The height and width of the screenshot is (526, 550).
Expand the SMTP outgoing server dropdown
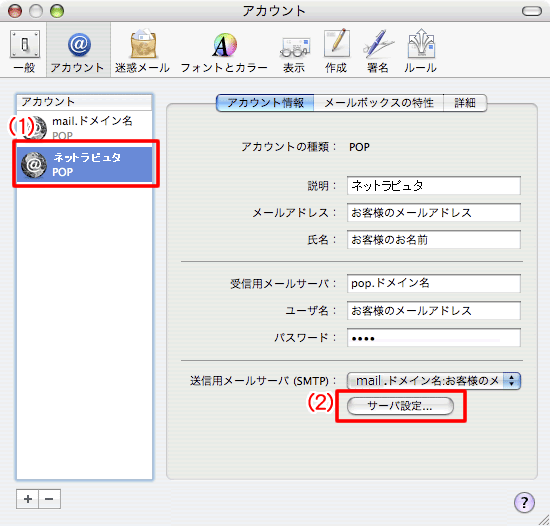tap(434, 381)
